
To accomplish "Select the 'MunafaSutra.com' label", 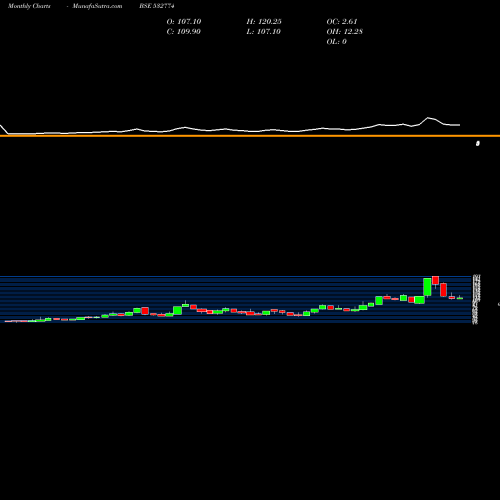I will click(x=97, y=6).
